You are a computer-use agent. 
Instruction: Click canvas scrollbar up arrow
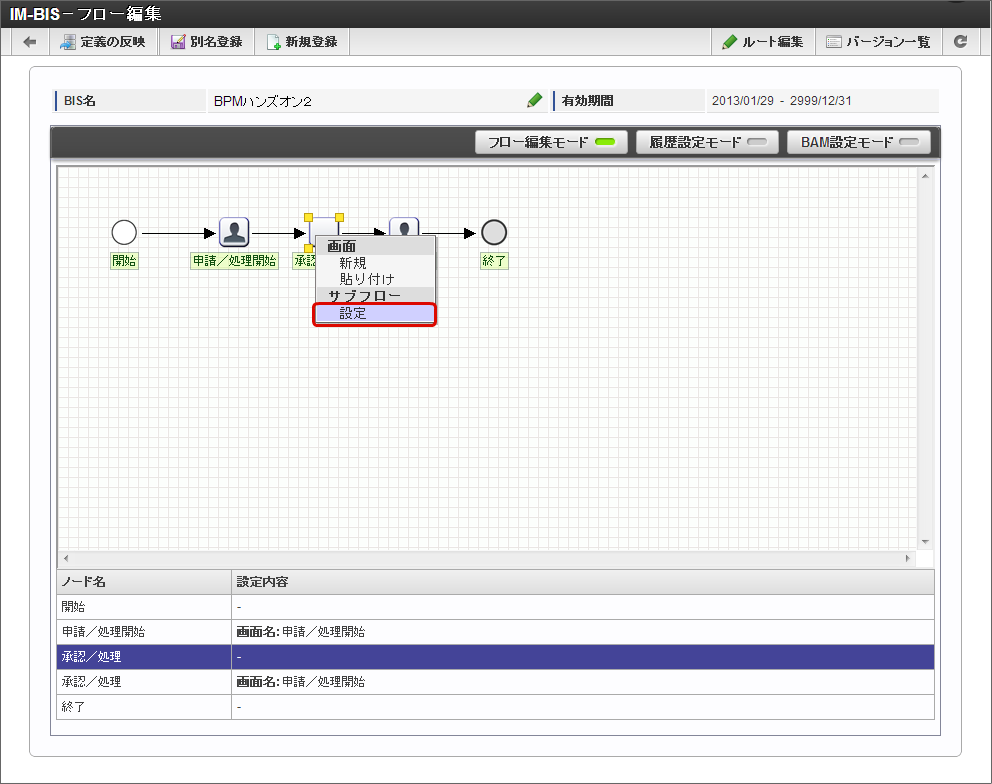click(925, 176)
